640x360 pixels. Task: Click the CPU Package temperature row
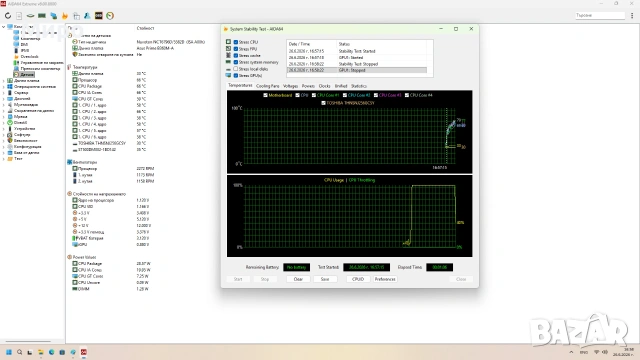109,86
